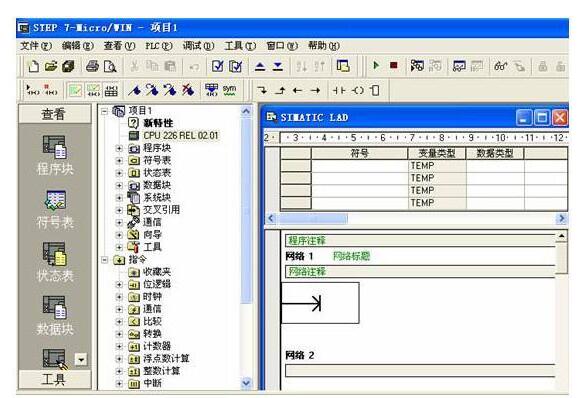Viewport: 577px width, 398px height.
Task: Insert a box instruction from the toolbar
Action: point(375,90)
